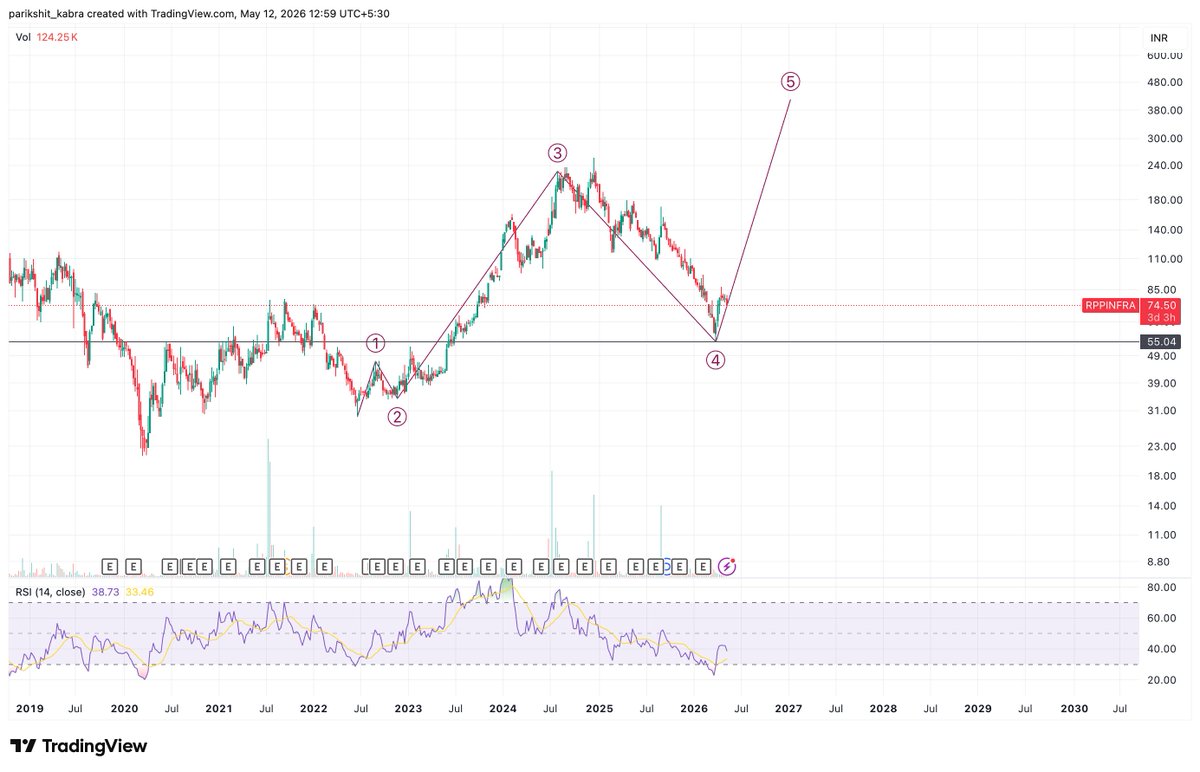Click the red RPPINFRA symbol tag
Screen dimensions: 1200x772
tap(1110, 305)
